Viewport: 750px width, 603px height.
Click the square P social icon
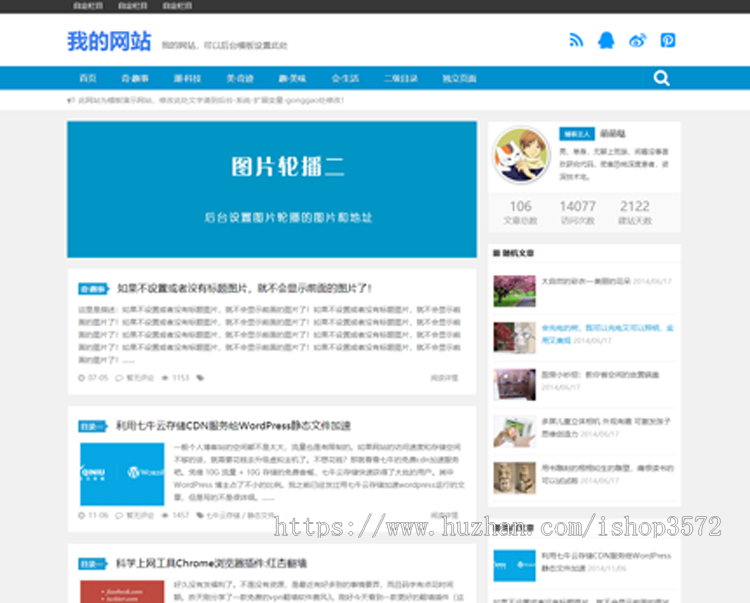coord(668,40)
